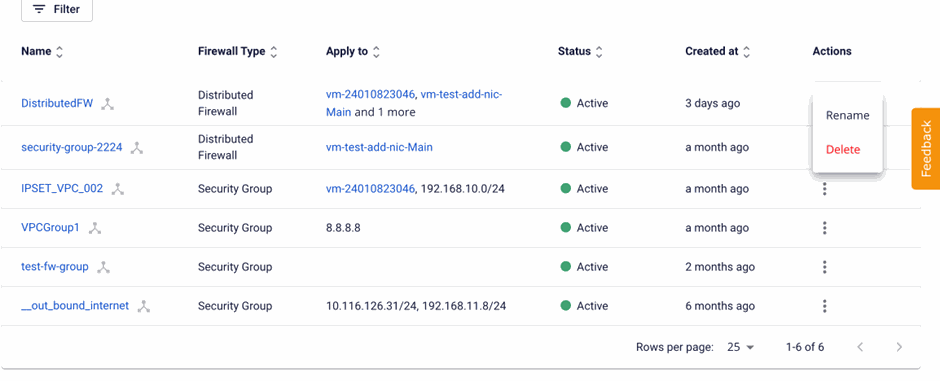This screenshot has width=940, height=381.
Task: Open vm-24010823046 link in DistributedFW row
Action: 370,94
